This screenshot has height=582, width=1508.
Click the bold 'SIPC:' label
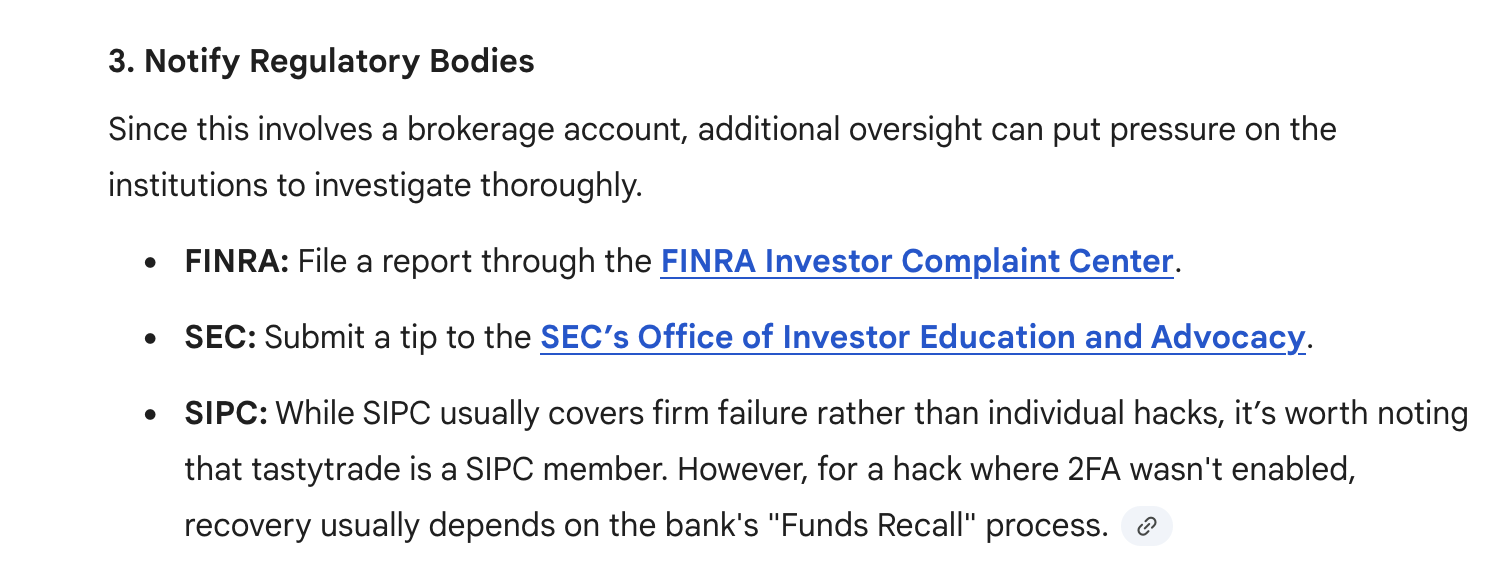click(226, 413)
